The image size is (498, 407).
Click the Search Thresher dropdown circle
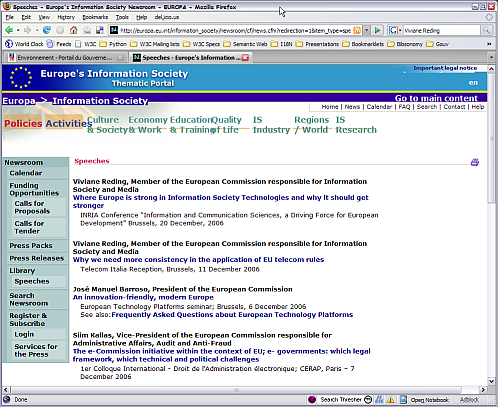[x=368, y=399]
